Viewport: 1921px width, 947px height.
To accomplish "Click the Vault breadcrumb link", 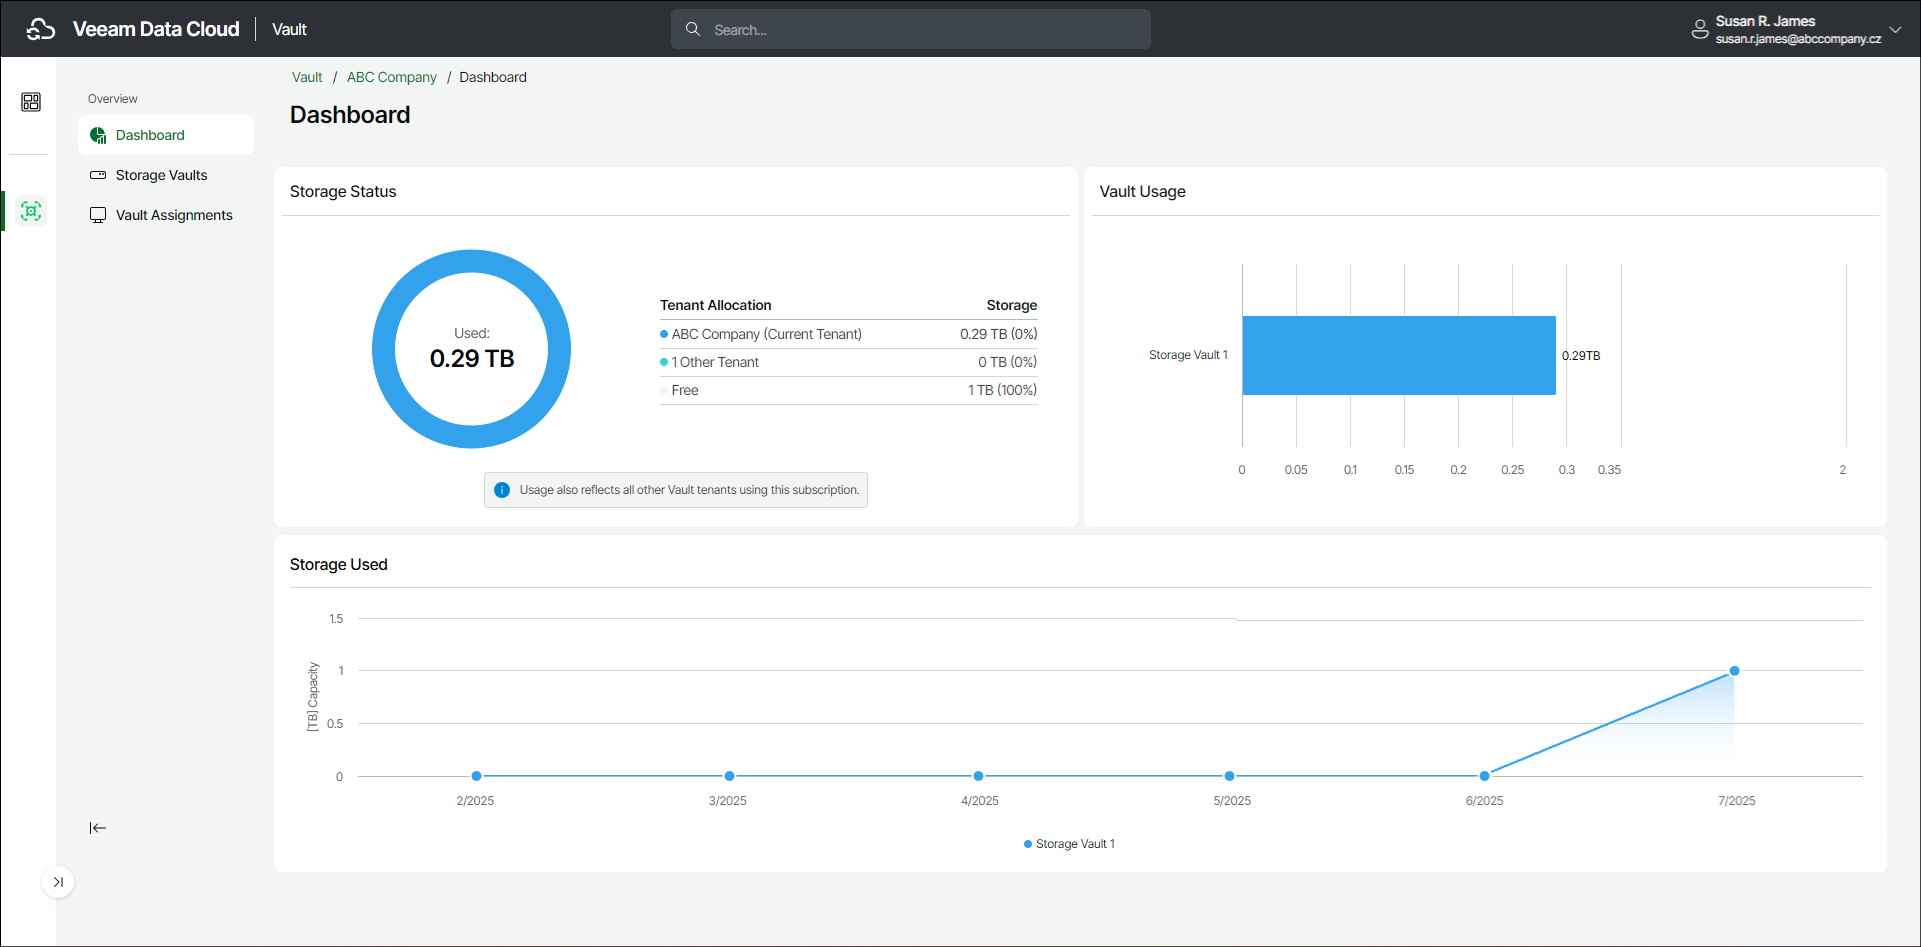I will coord(307,77).
